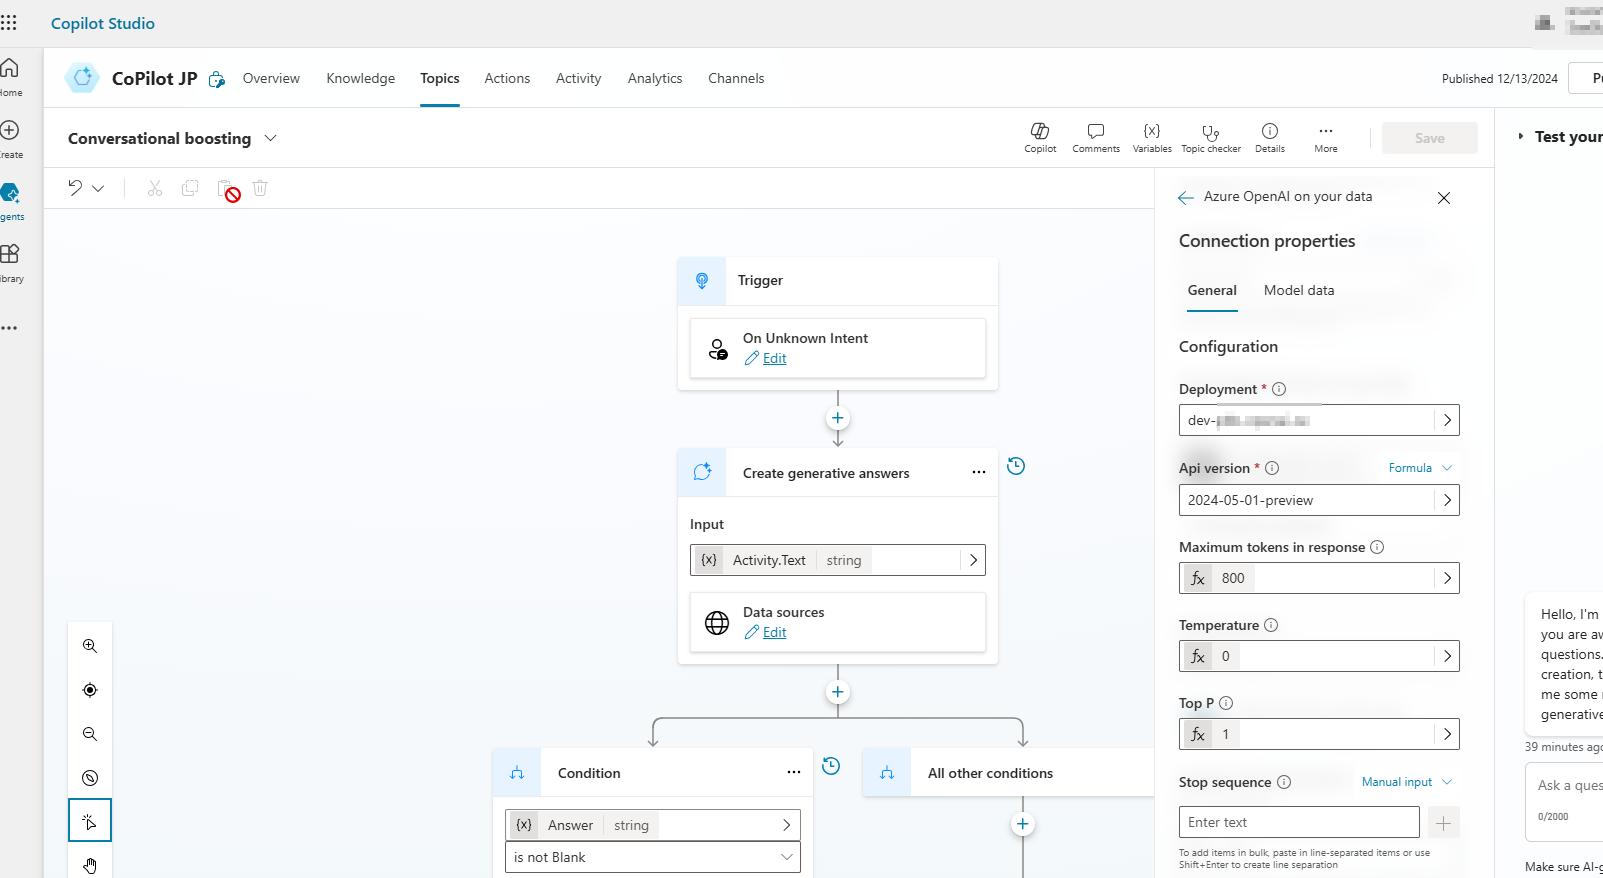Click the Copilot Studio title link
Screen dimensions: 1603x878
click(103, 23)
